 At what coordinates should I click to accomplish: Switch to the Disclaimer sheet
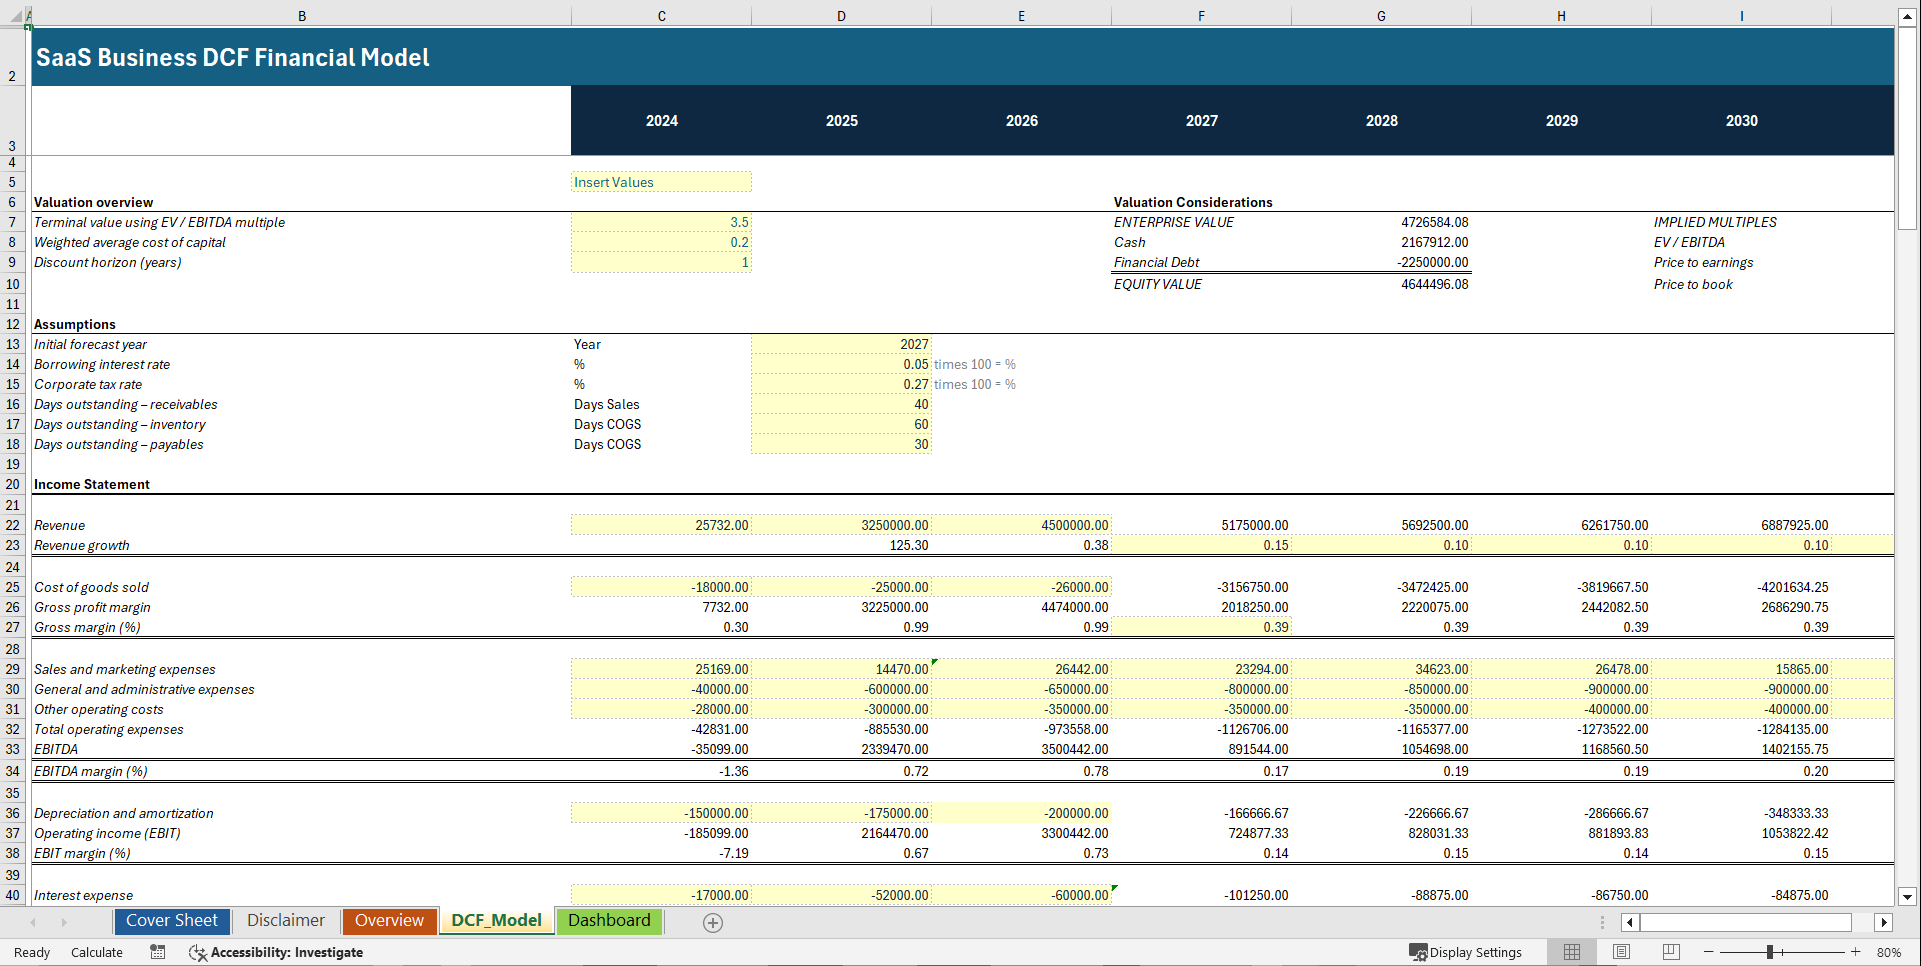286,920
